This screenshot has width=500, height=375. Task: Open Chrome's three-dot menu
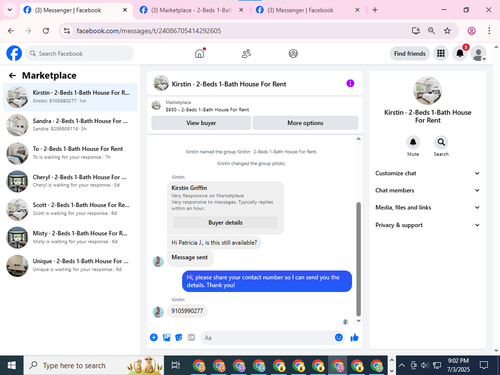coord(489,31)
